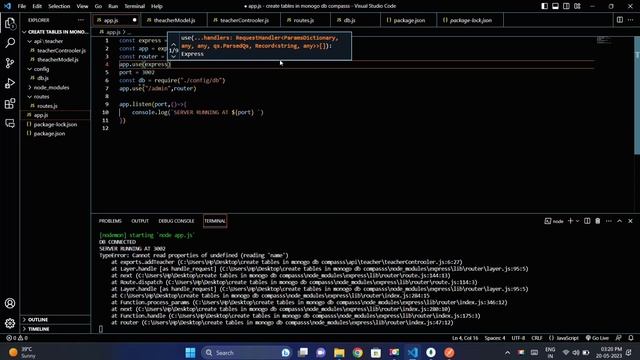Open the Search view in activity bar
This screenshot has width=640, height=360.
click(x=10, y=43)
